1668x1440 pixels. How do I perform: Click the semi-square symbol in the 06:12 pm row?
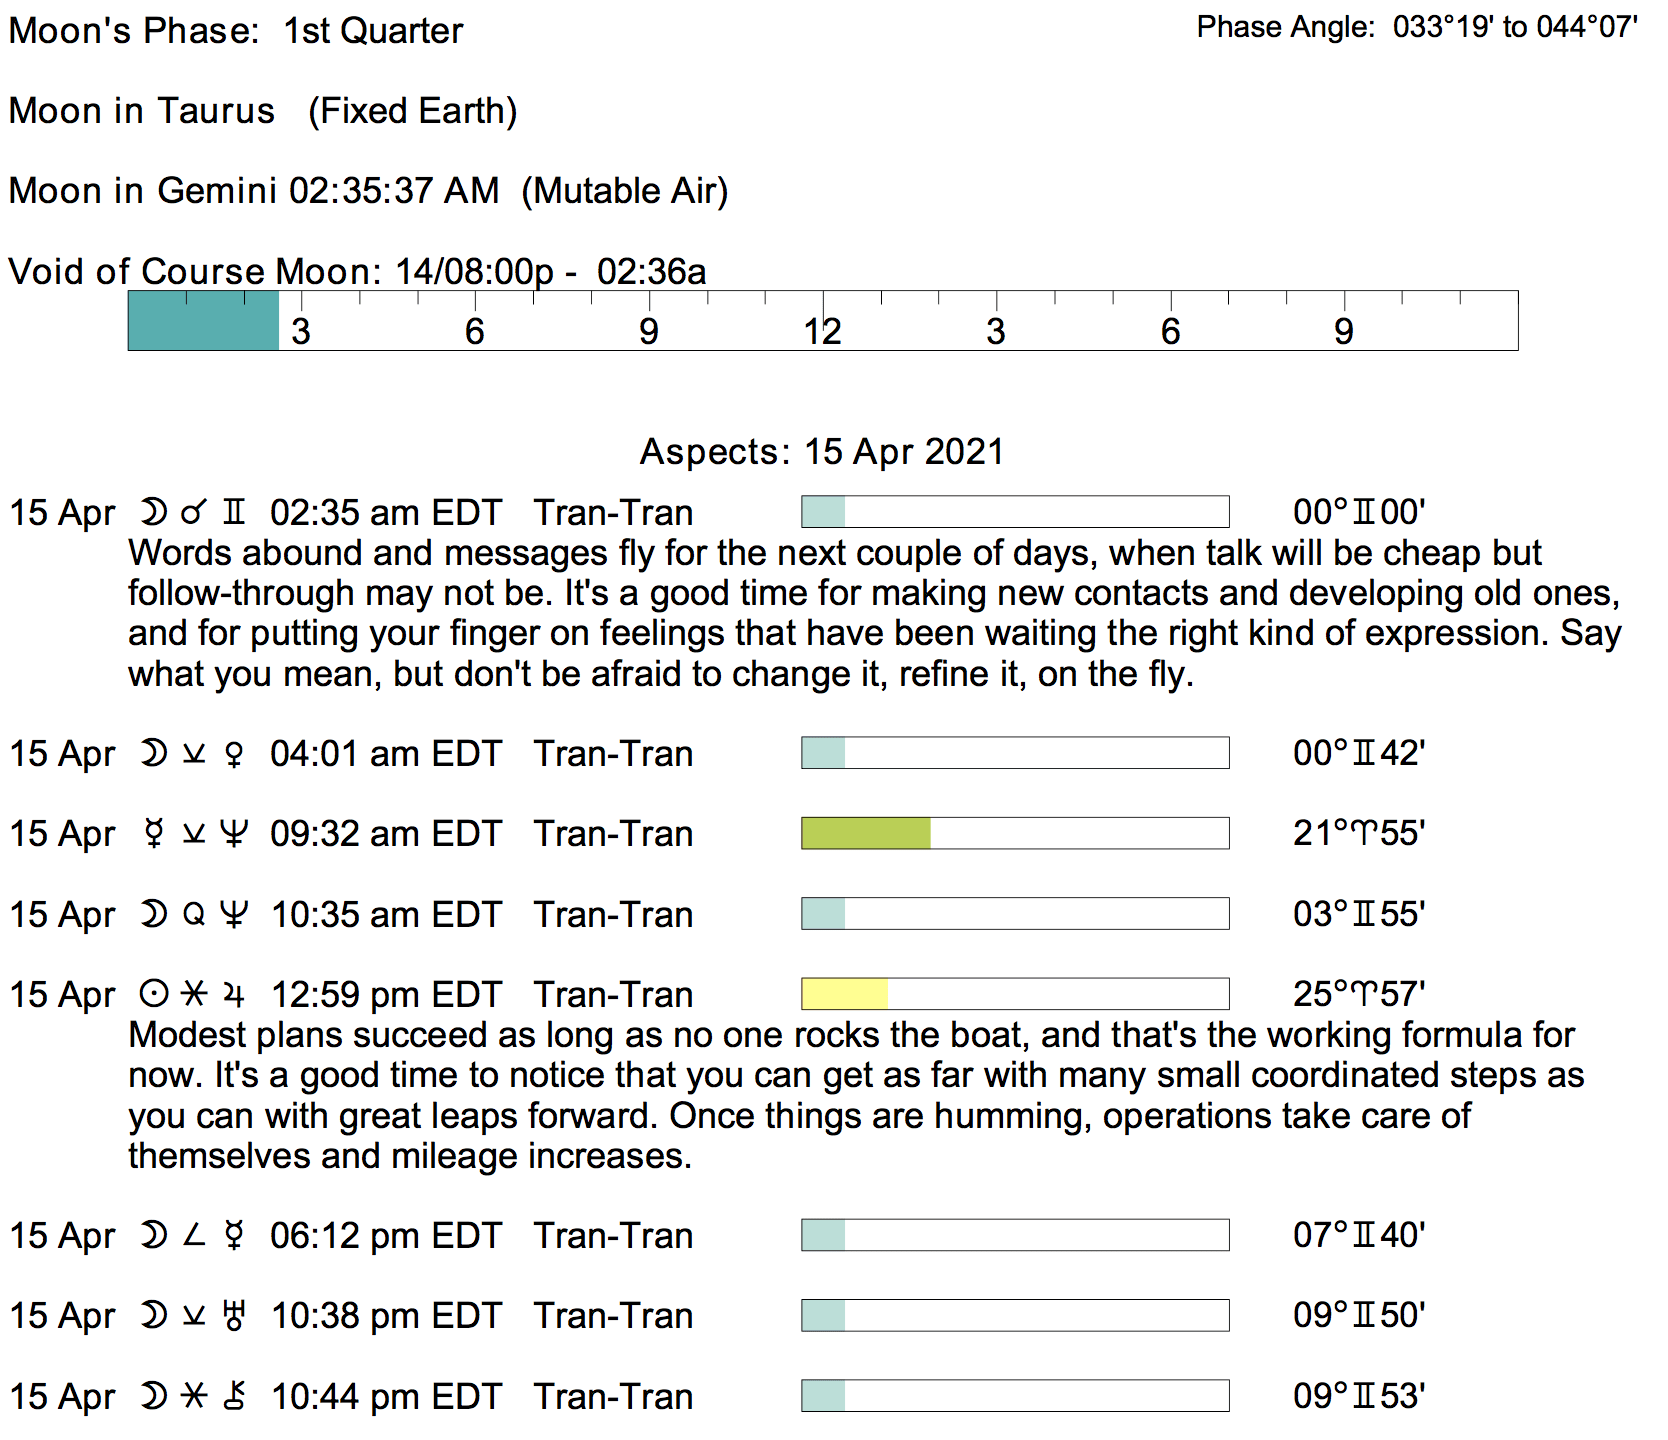194,1236
